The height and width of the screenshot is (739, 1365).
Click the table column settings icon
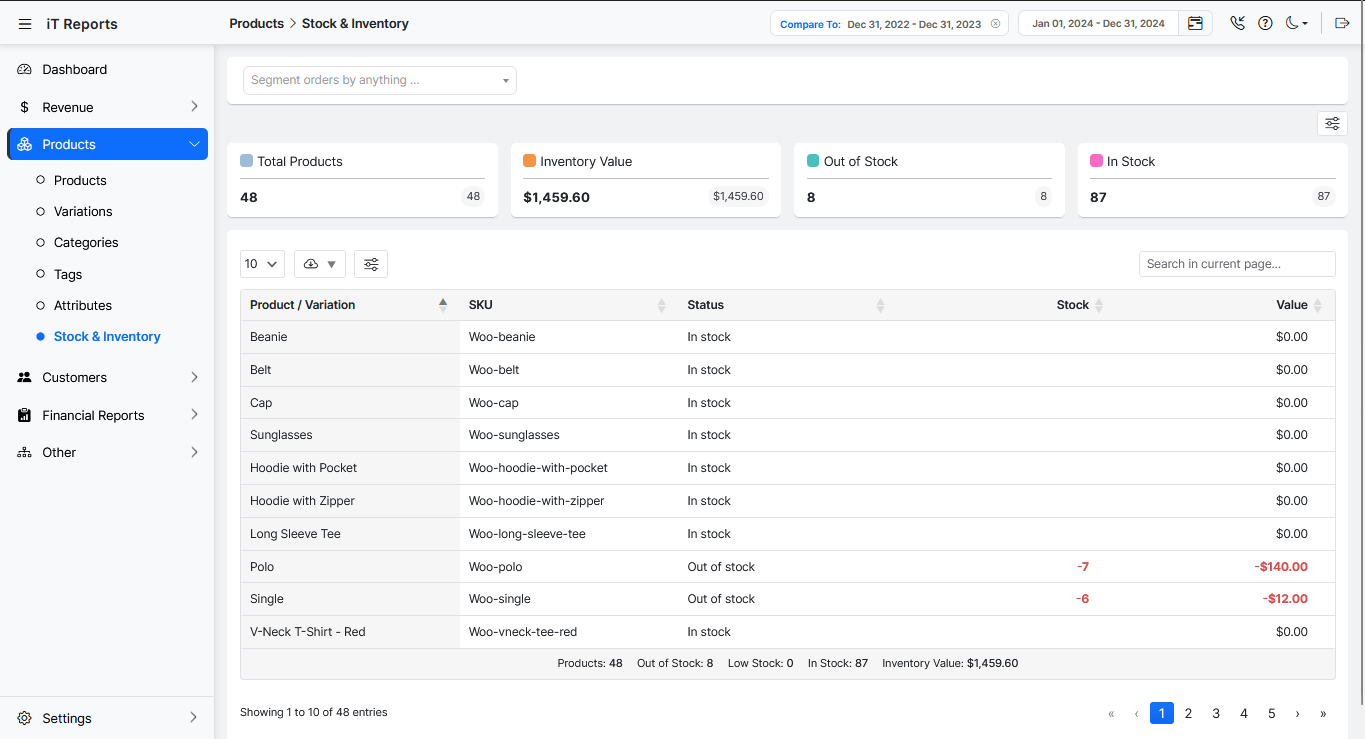(371, 264)
